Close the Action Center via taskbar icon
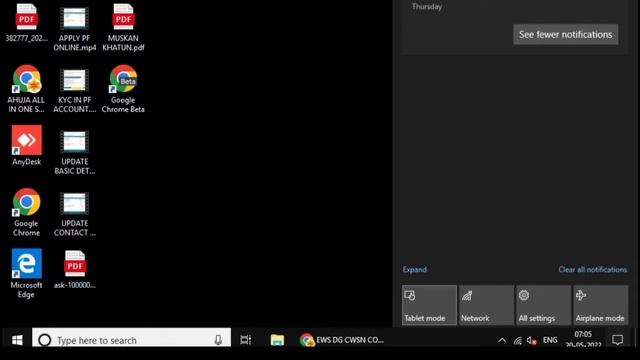640x360 pixels. tap(618, 340)
